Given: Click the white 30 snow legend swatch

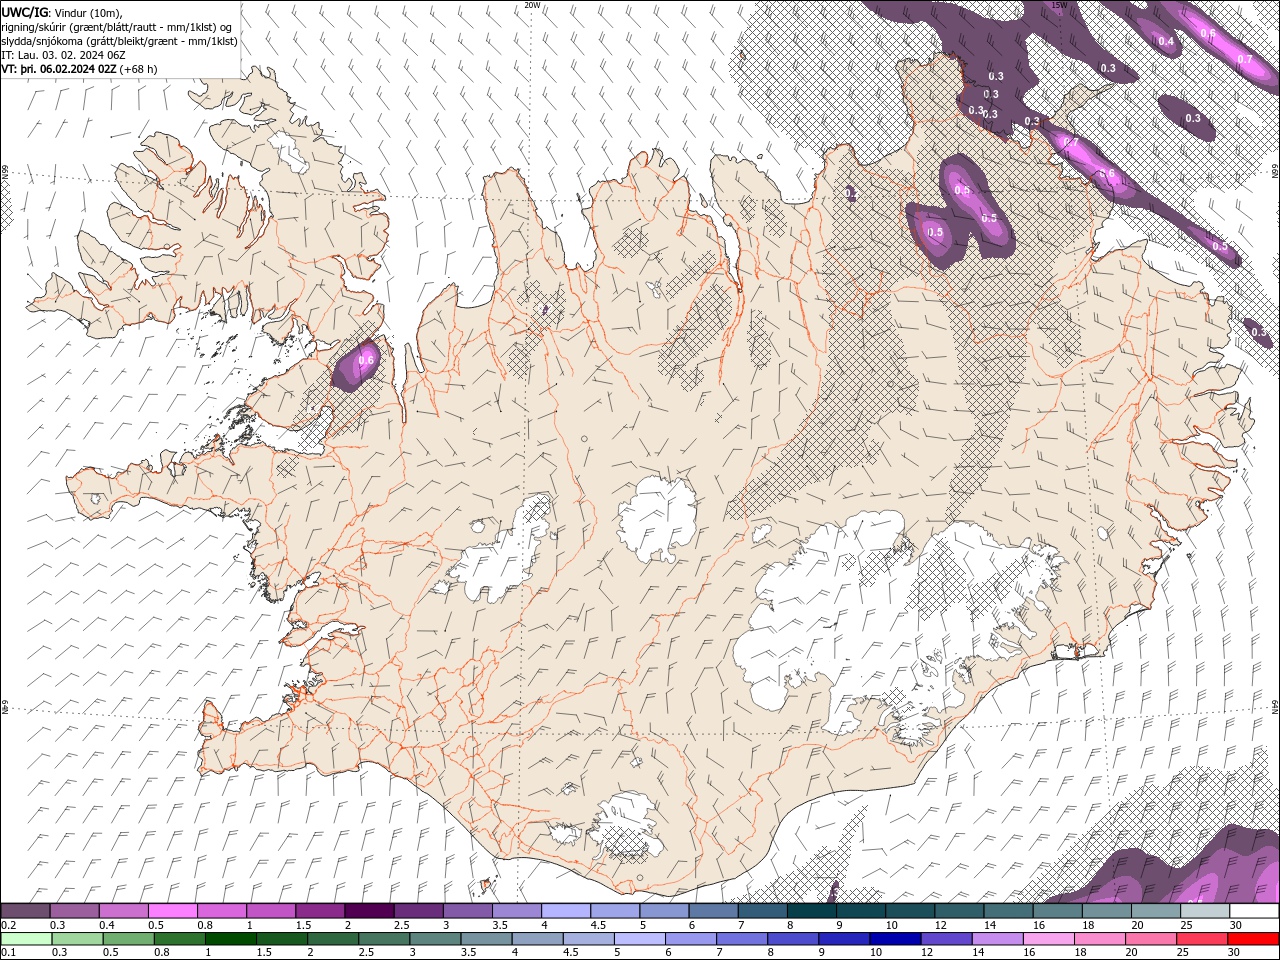Looking at the screenshot, I should click(1254, 911).
